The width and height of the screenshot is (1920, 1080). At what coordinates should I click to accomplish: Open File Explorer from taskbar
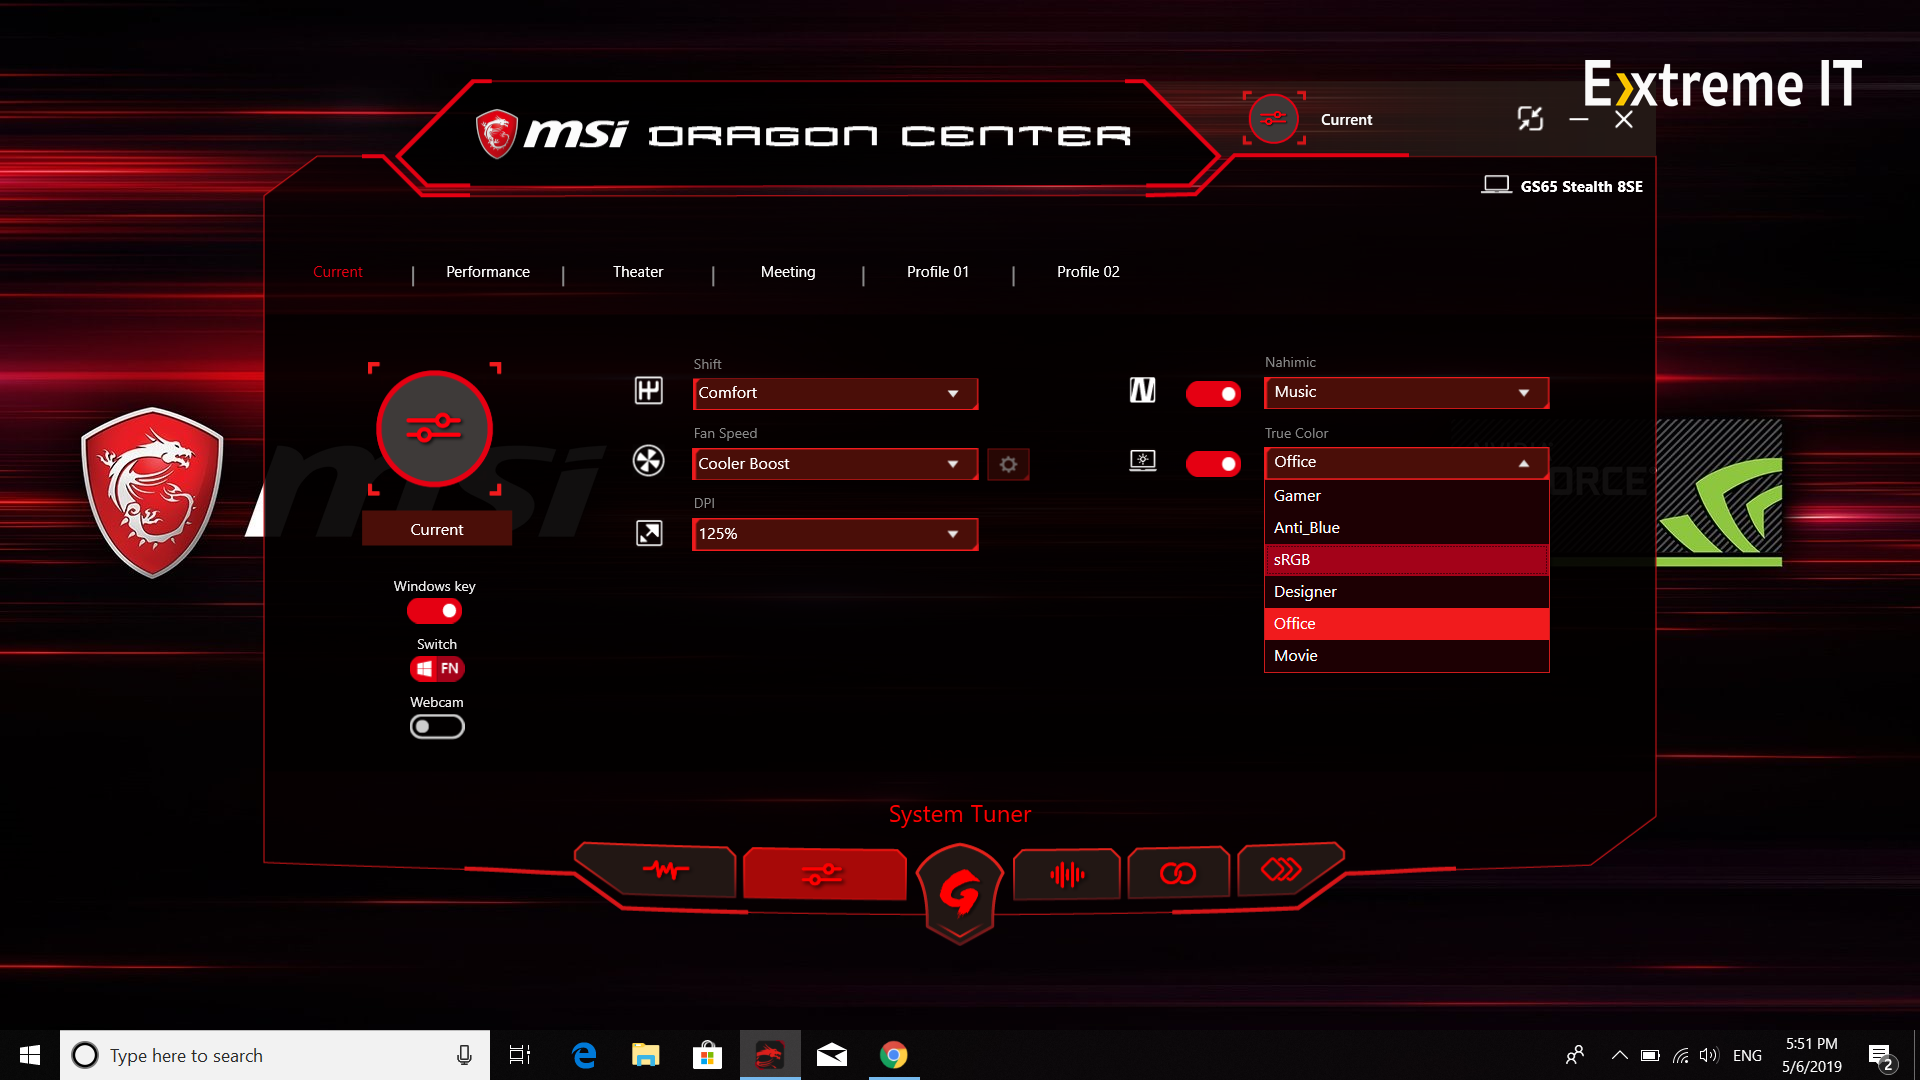tap(646, 1055)
